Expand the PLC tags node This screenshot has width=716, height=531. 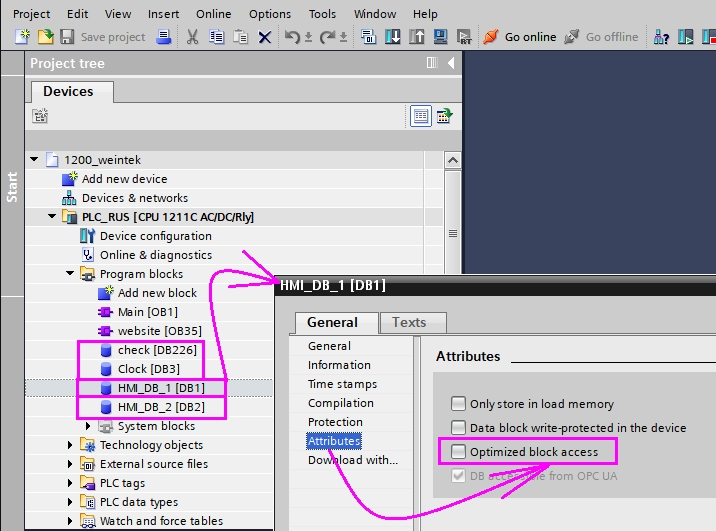click(x=70, y=483)
